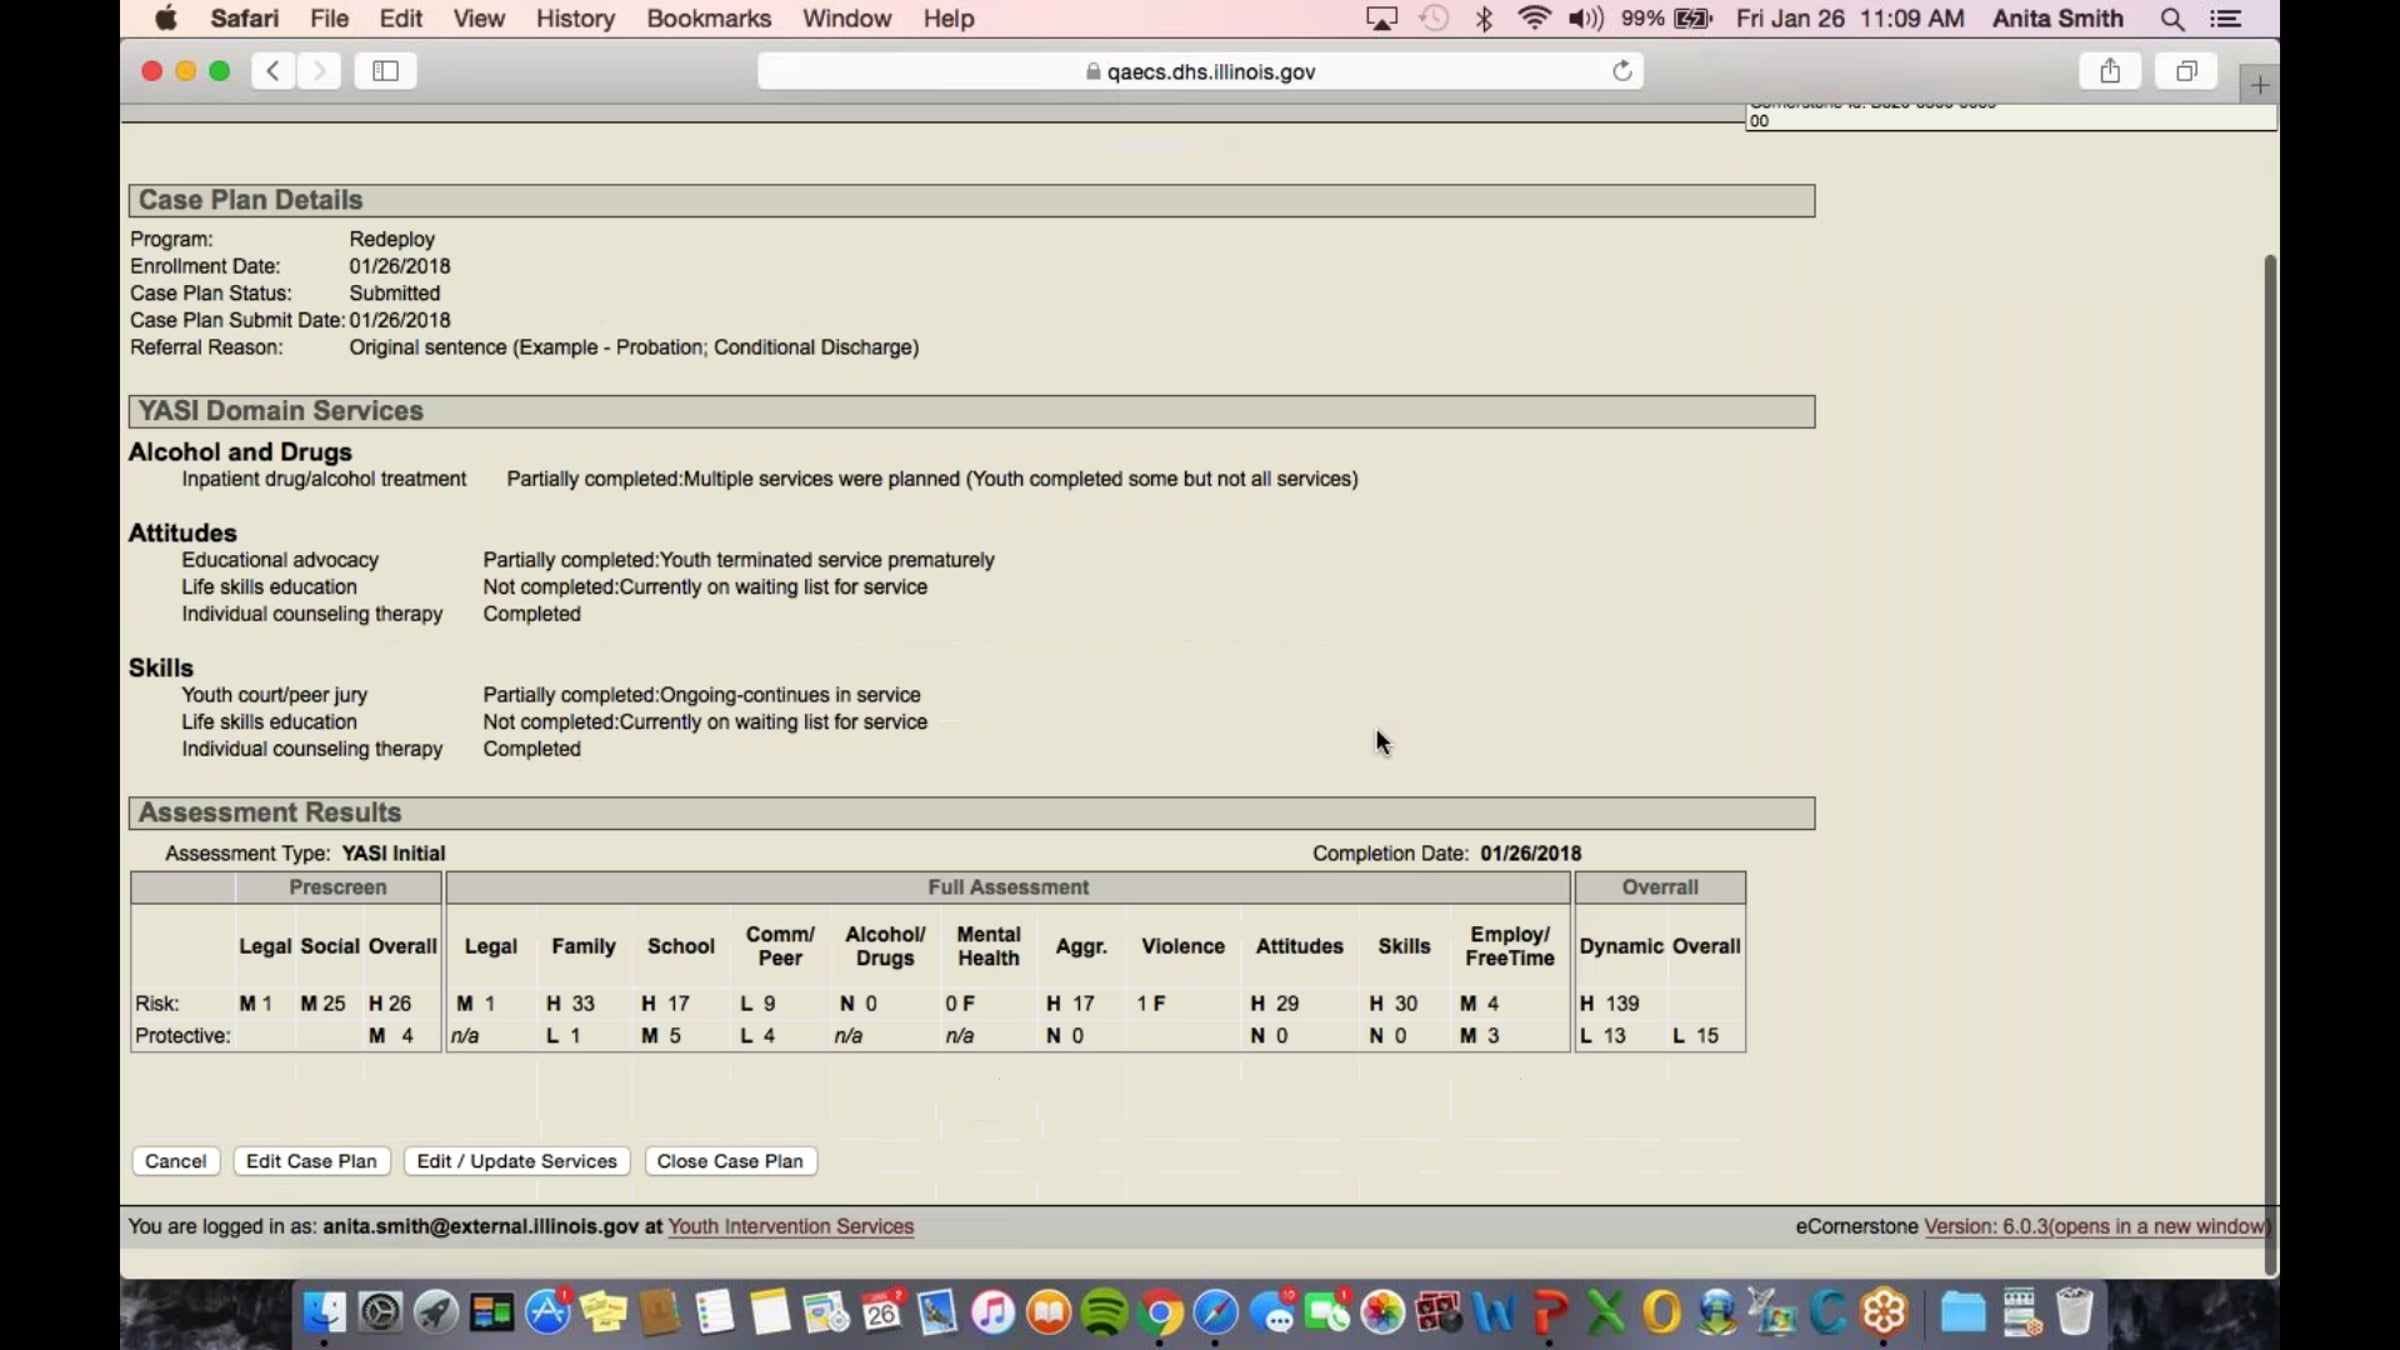Open the Window menu
Image resolution: width=2400 pixels, height=1350 pixels.
(846, 18)
